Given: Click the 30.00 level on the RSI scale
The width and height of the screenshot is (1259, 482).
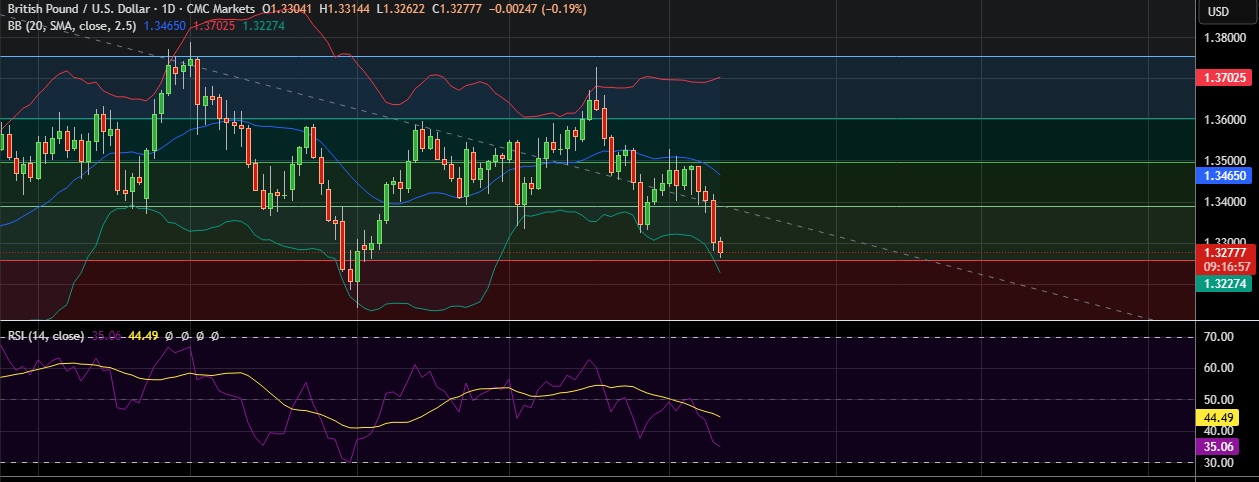Looking at the screenshot, I should point(1218,463).
